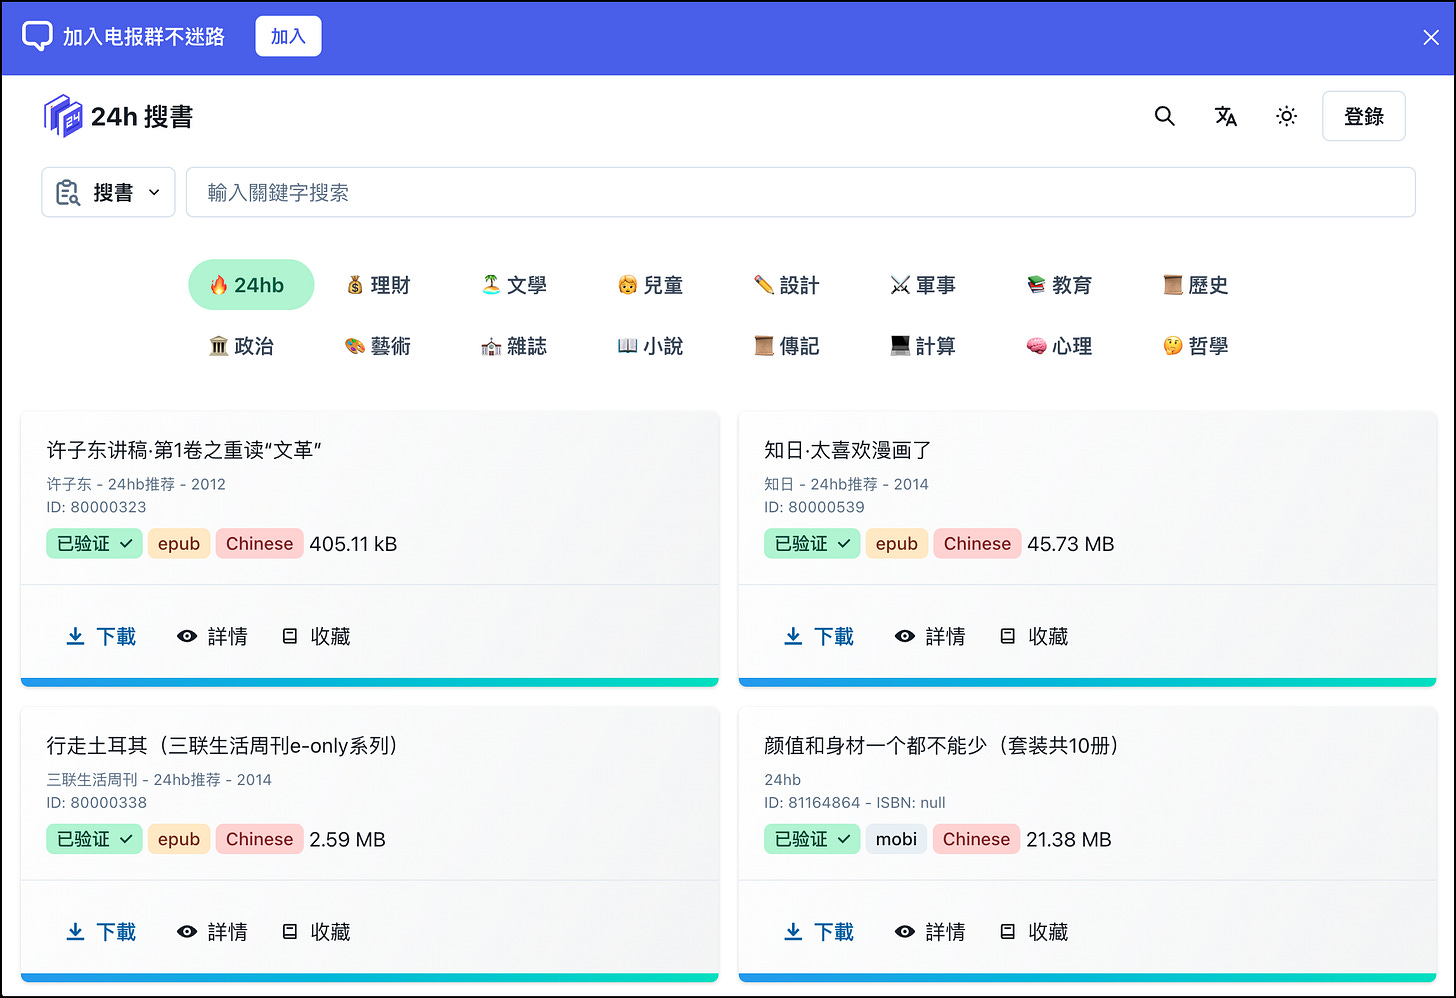The width and height of the screenshot is (1456, 998).
Task: Expand 已验证 badge on 颜值和身材 book
Action: [x=812, y=839]
